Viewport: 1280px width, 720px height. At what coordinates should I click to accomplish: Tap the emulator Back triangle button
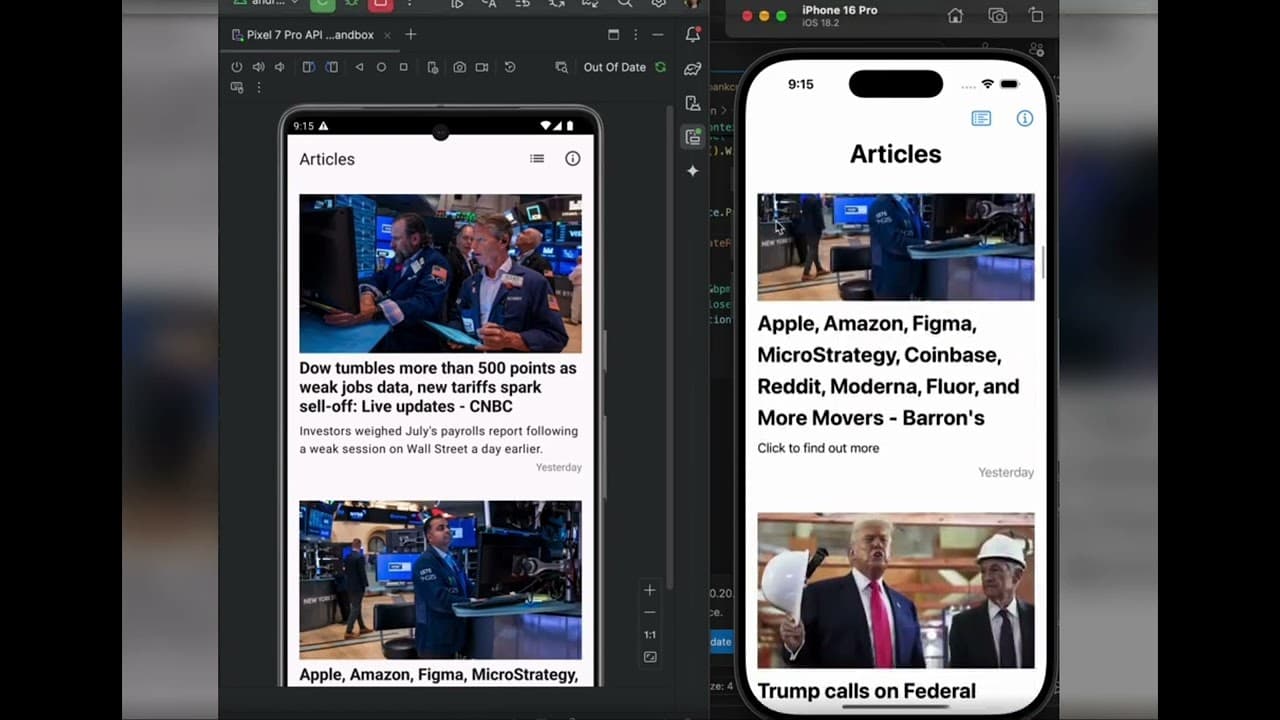359,67
